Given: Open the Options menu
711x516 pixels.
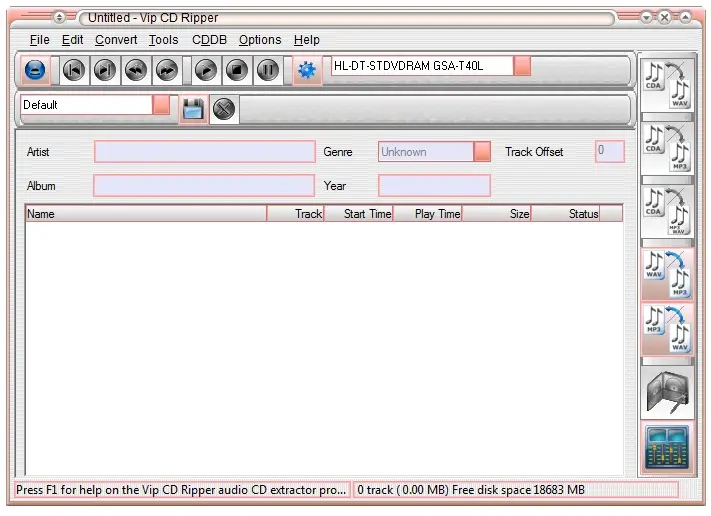Looking at the screenshot, I should [x=260, y=40].
